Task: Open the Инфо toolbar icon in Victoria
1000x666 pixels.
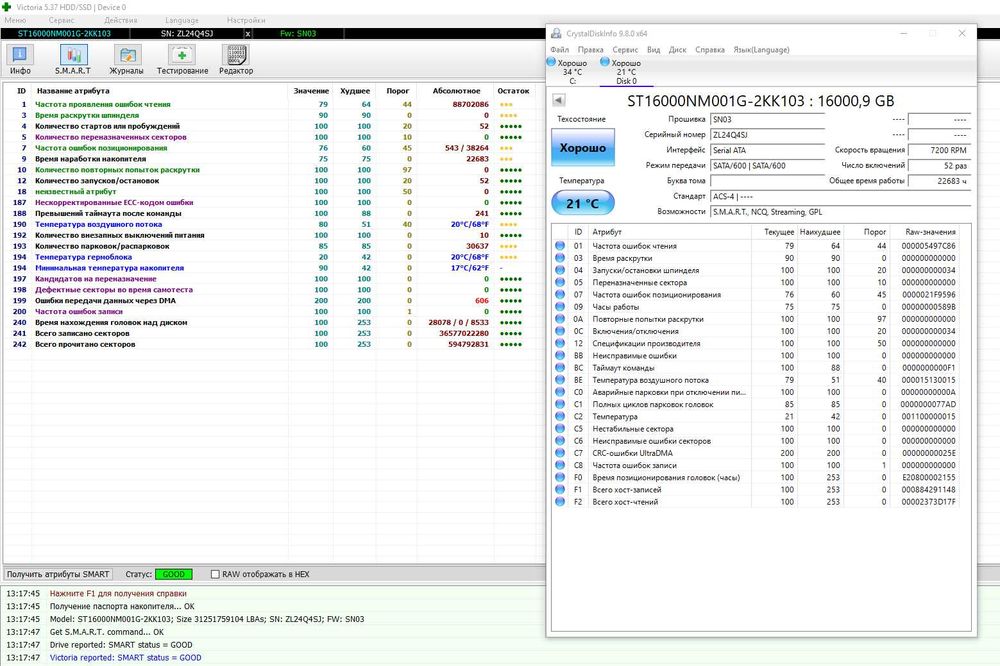Action: [20, 60]
